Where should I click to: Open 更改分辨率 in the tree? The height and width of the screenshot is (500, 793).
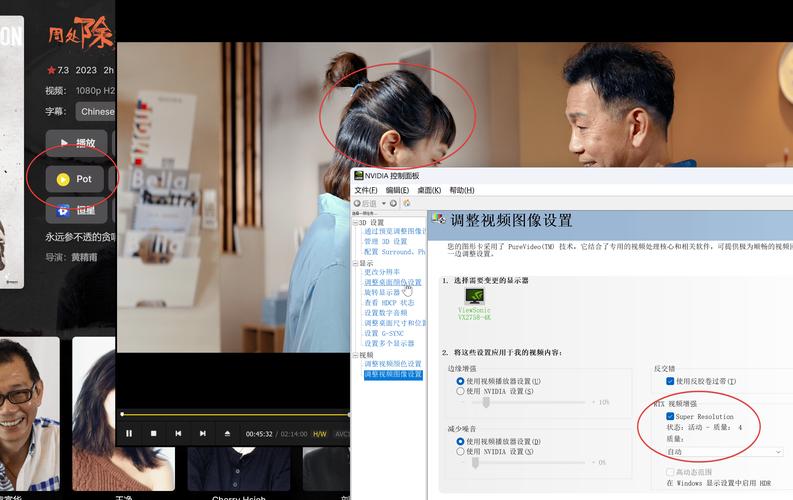[382, 272]
